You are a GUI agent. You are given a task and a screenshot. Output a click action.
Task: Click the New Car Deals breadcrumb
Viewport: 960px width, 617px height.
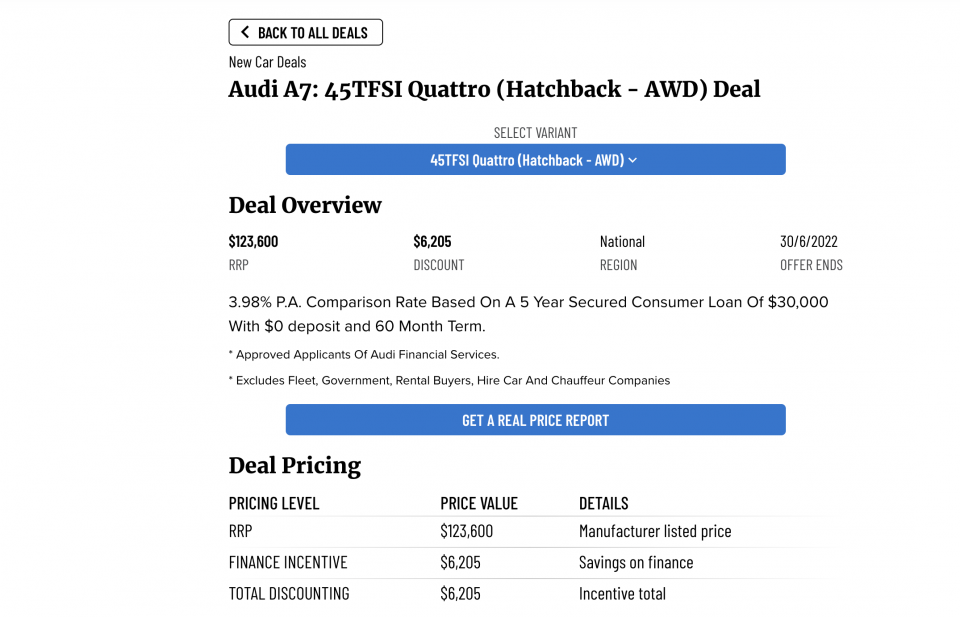click(268, 62)
